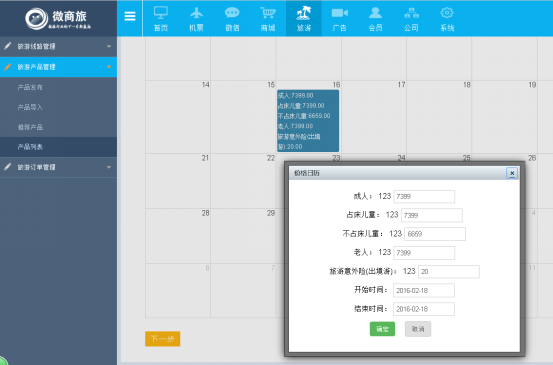Screen dimensions: 553x365
Task: Select the price block on day 16
Action: point(308,121)
